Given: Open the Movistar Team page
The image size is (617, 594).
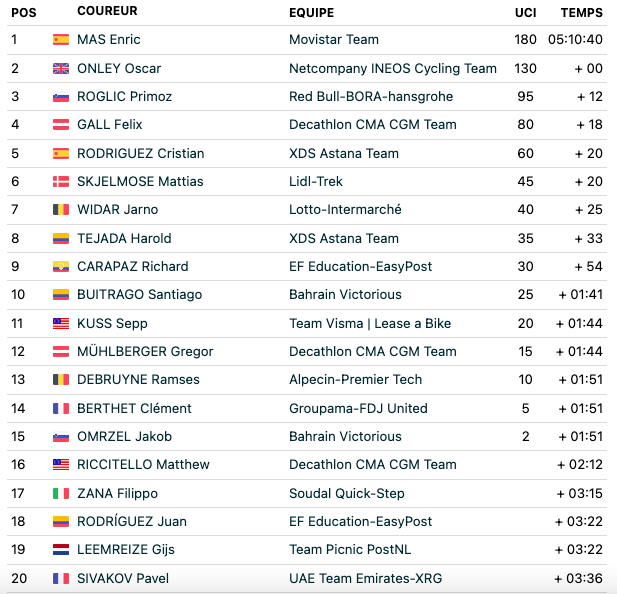Looking at the screenshot, I should tap(334, 39).
